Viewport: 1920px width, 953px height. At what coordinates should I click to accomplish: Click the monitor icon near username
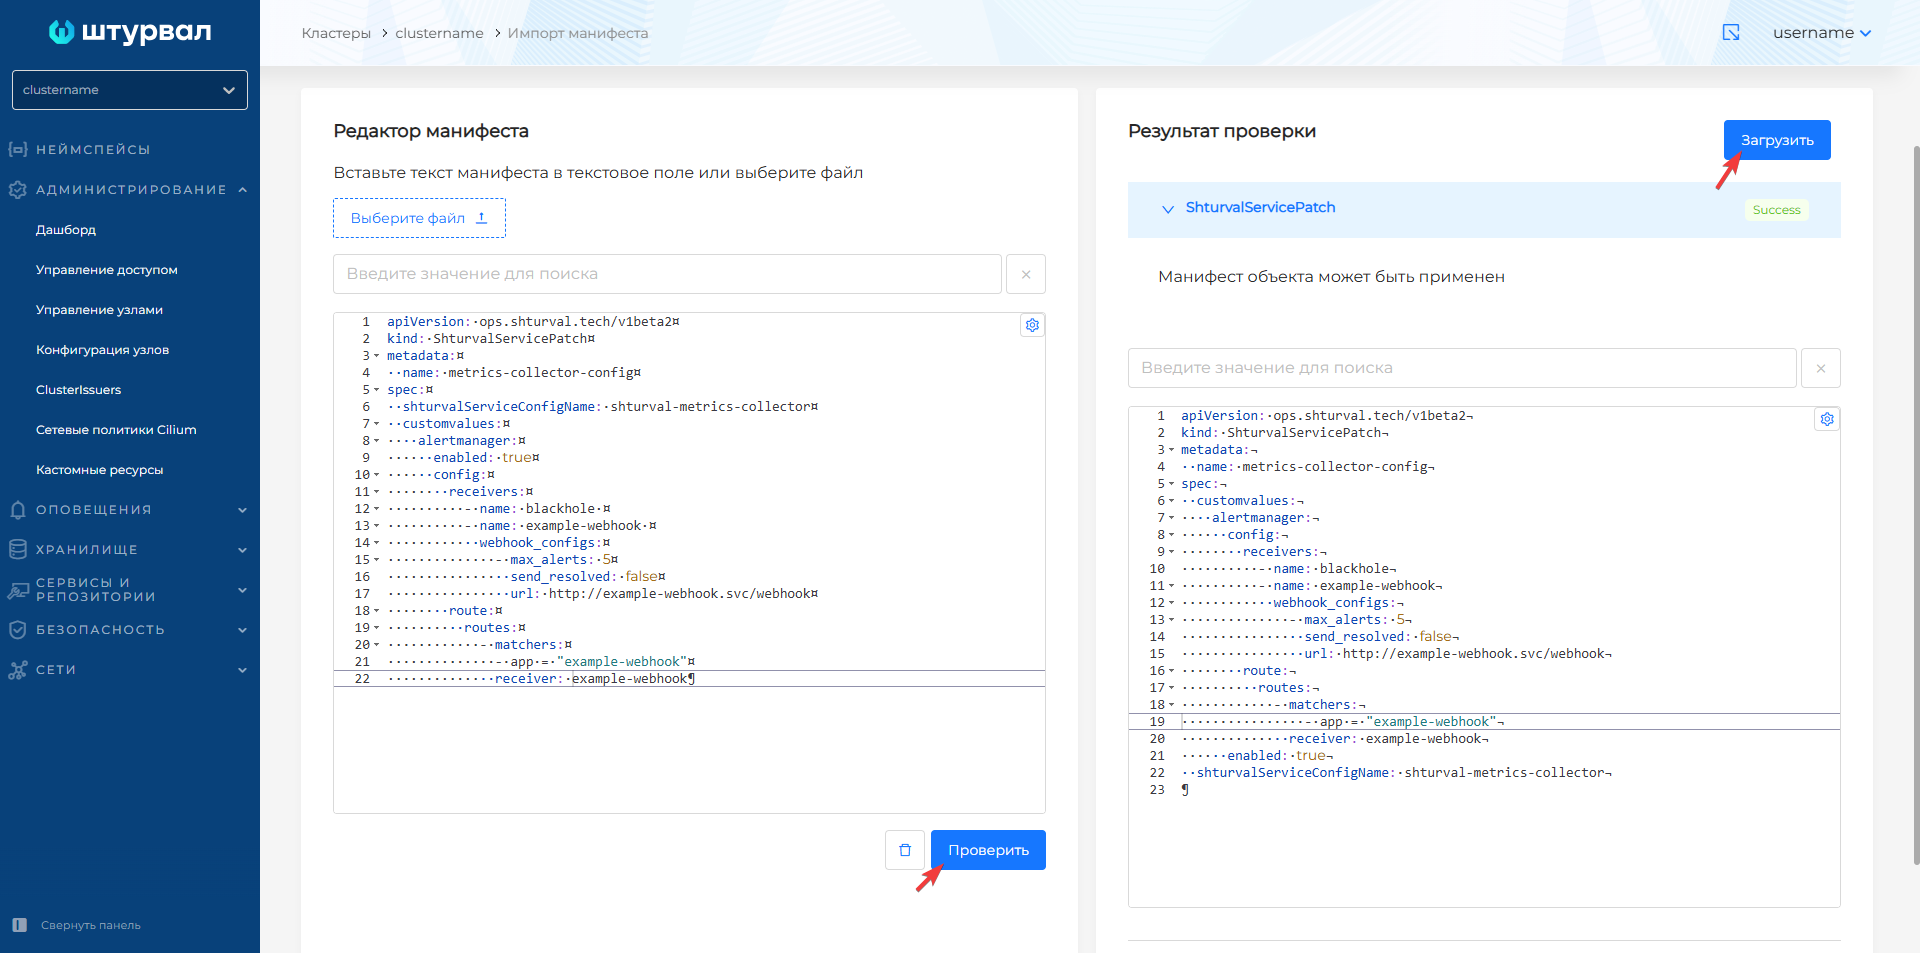pyautogui.click(x=1732, y=32)
